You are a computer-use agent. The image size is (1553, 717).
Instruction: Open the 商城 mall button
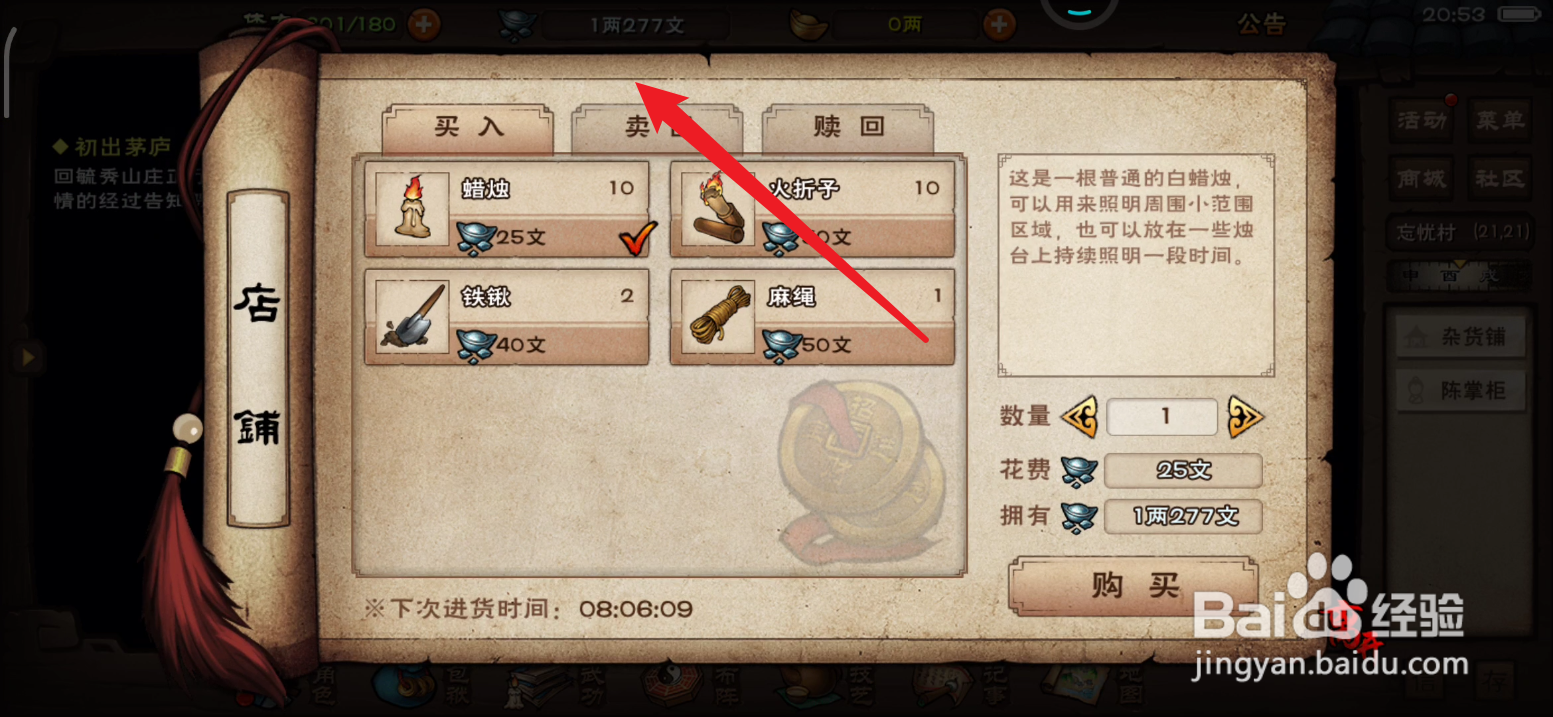click(1422, 179)
